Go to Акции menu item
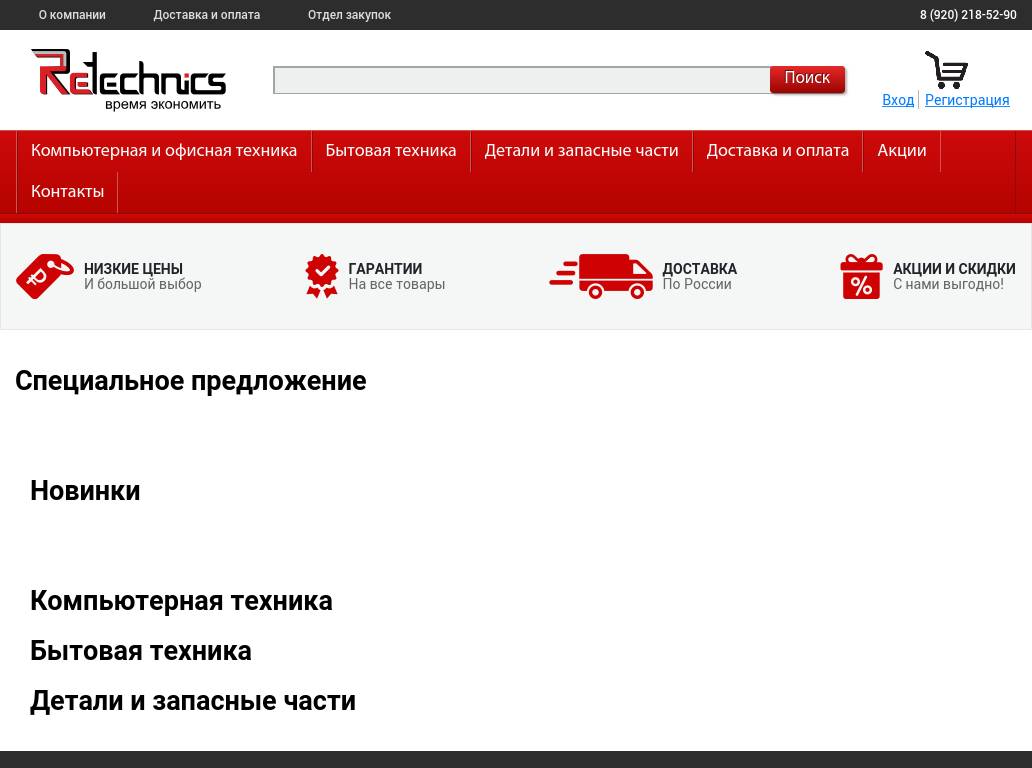 click(x=901, y=151)
